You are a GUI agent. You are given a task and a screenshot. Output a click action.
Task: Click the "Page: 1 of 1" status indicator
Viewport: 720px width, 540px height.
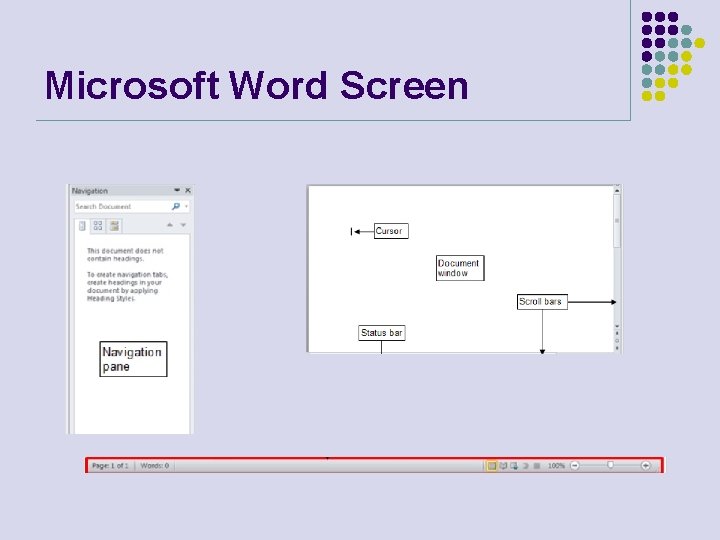110,466
